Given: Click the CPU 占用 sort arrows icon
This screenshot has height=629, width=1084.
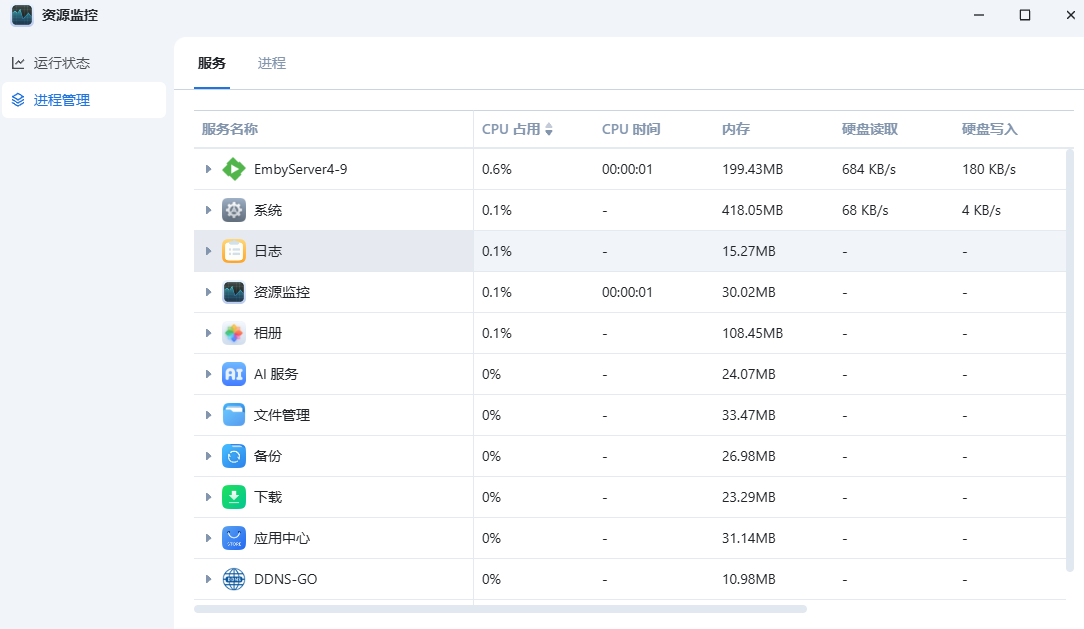Looking at the screenshot, I should point(549,129).
